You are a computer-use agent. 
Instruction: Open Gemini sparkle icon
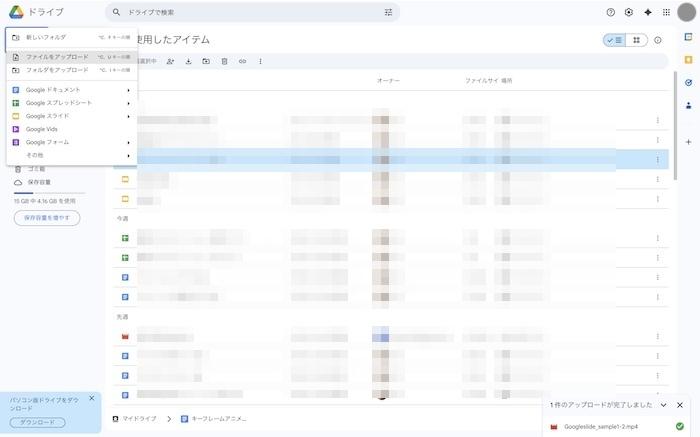[x=648, y=12]
